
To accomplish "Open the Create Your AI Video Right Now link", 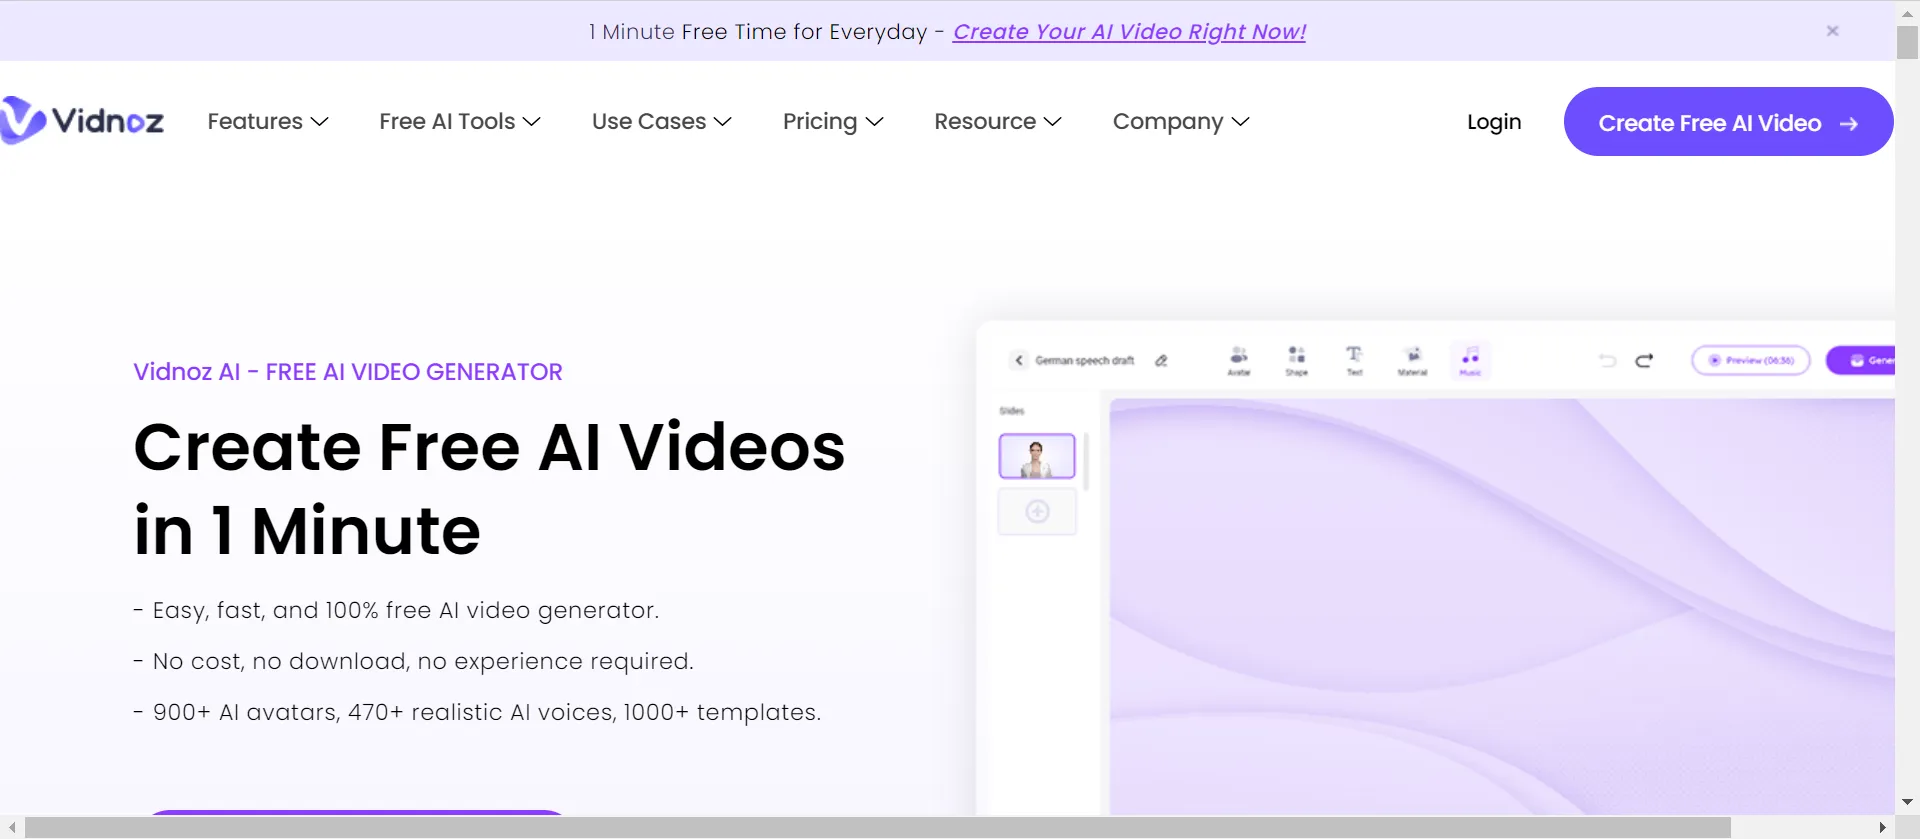I will tap(1129, 32).
